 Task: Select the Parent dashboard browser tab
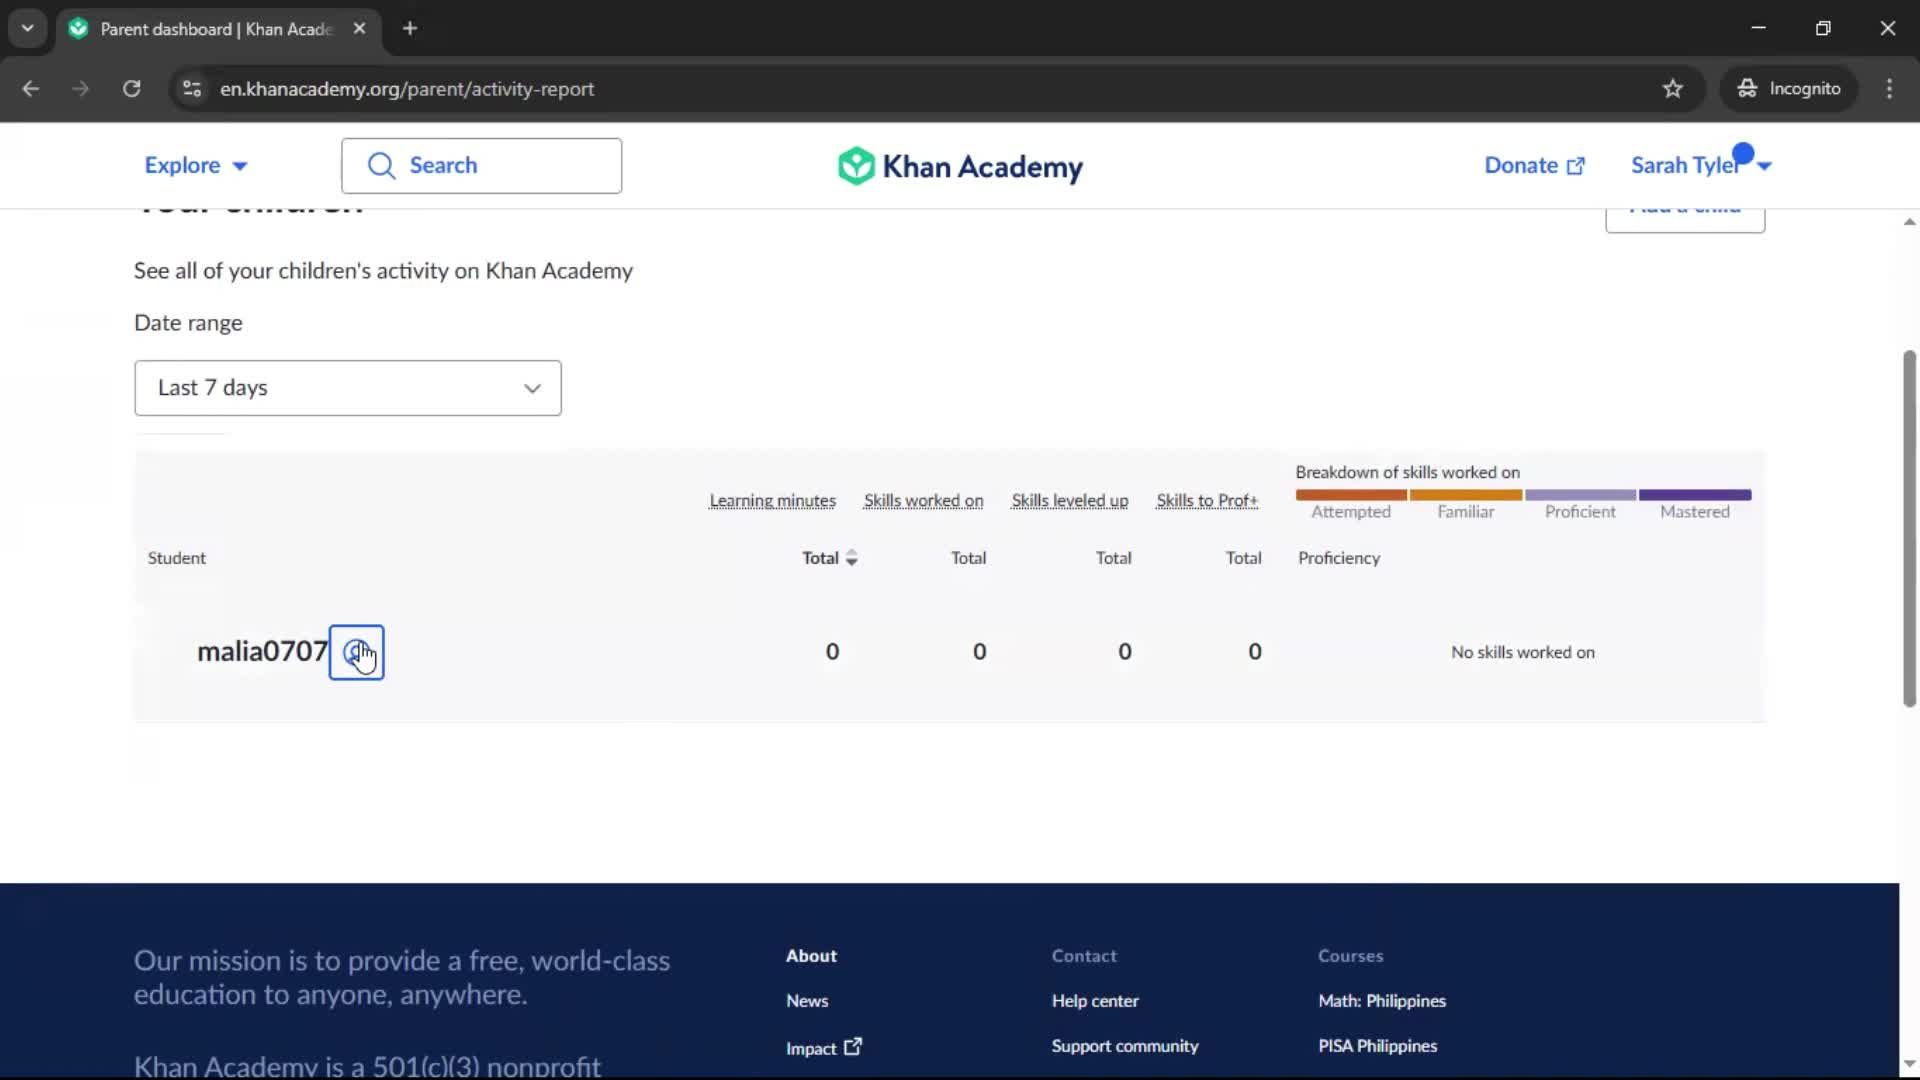tap(218, 29)
